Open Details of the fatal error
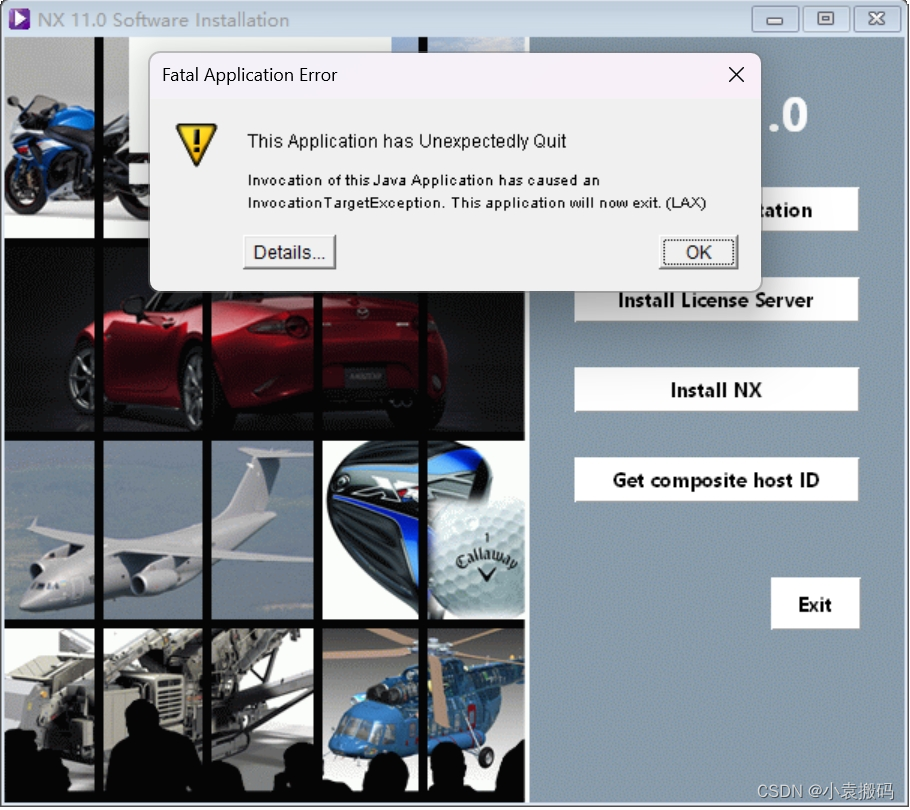 click(289, 252)
